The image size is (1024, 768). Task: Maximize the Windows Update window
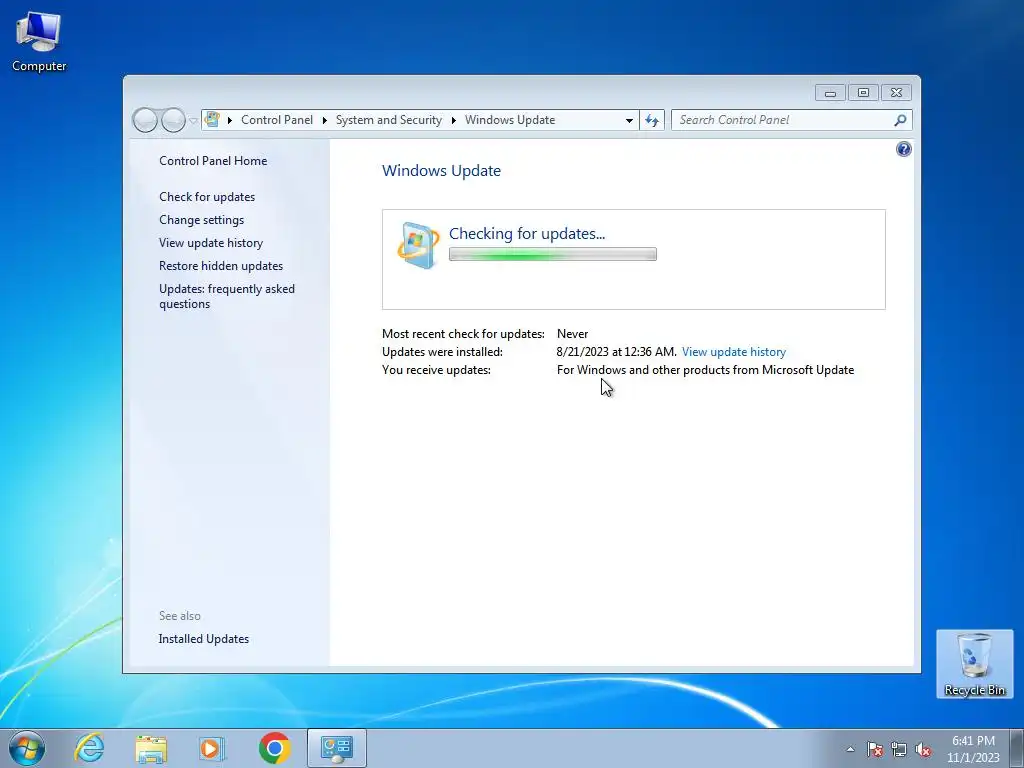pyautogui.click(x=863, y=93)
